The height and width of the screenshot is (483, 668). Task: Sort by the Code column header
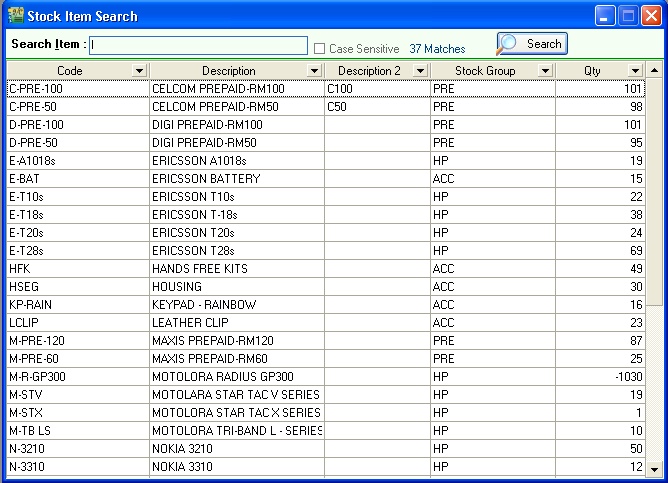coord(69,71)
